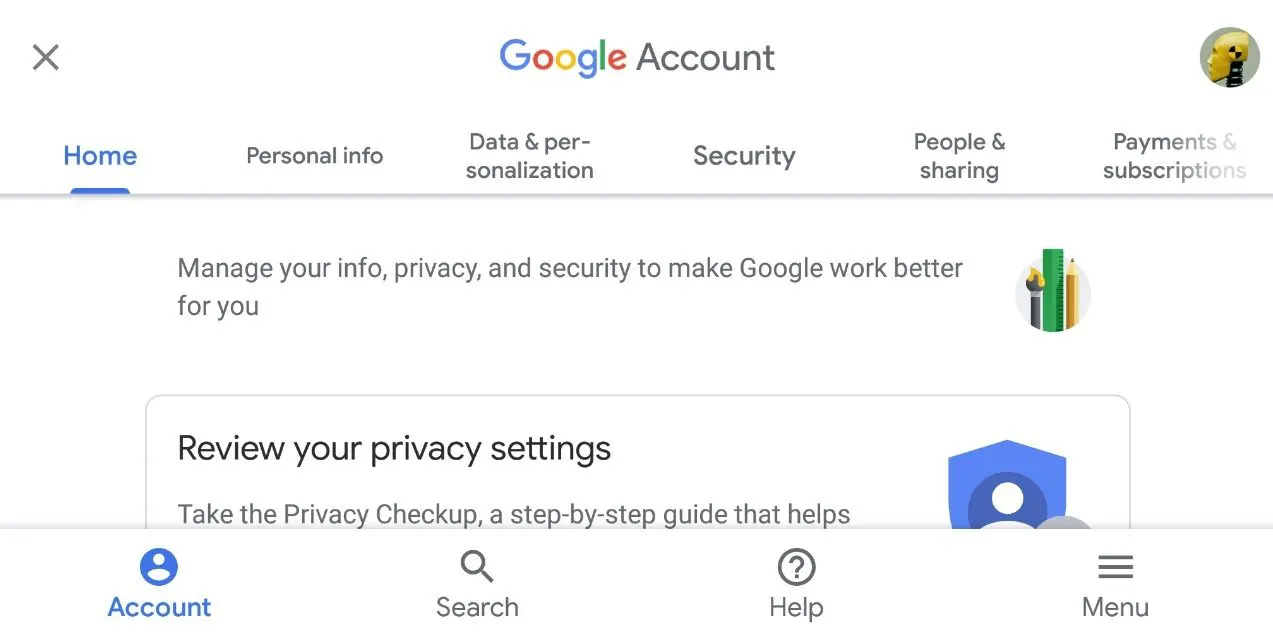1273x634 pixels.
Task: Open Help question mark icon
Action: click(796, 568)
